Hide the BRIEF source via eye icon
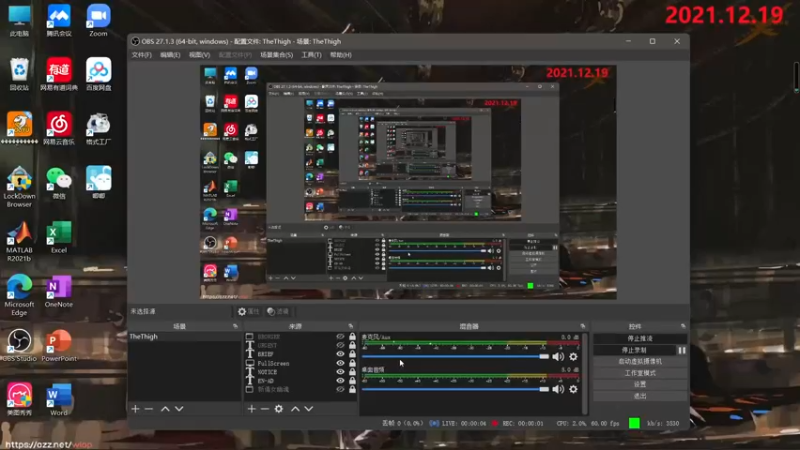800x450 pixels. (x=340, y=354)
